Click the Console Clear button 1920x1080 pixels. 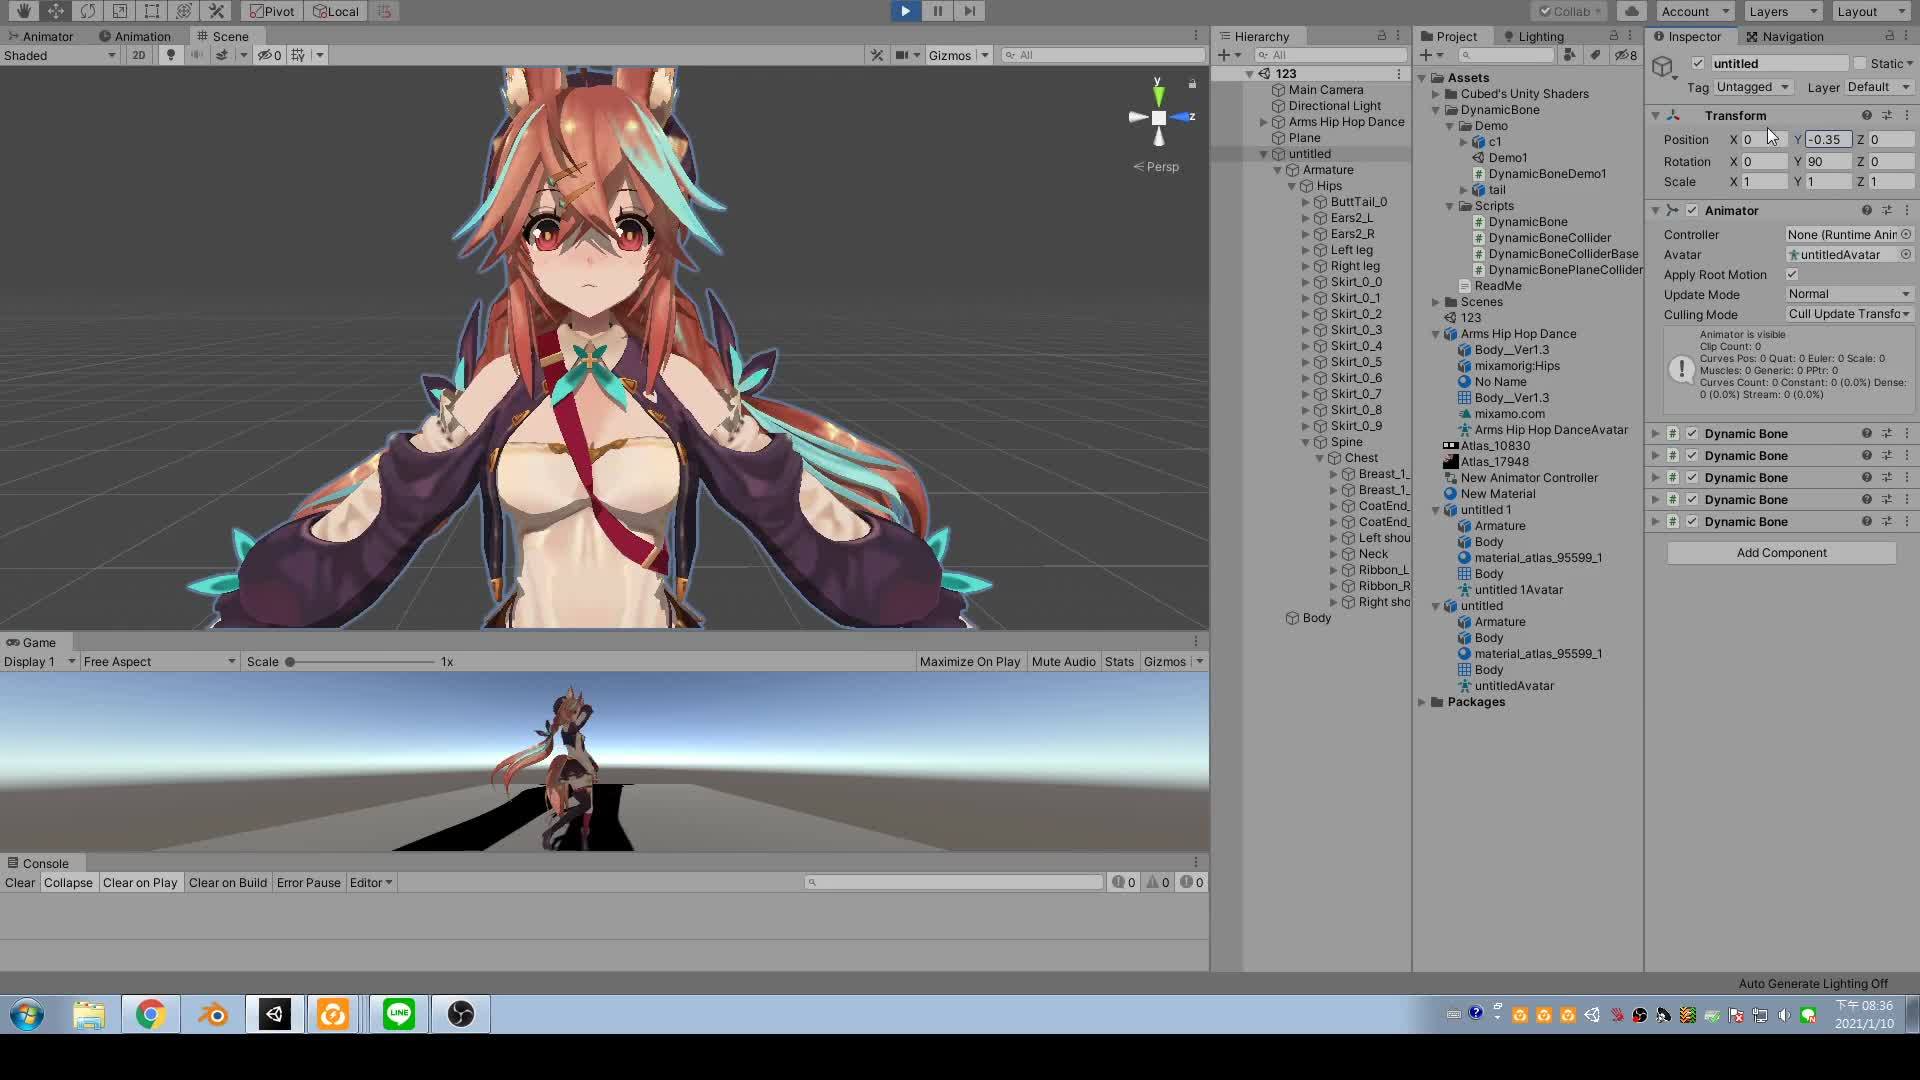[20, 882]
